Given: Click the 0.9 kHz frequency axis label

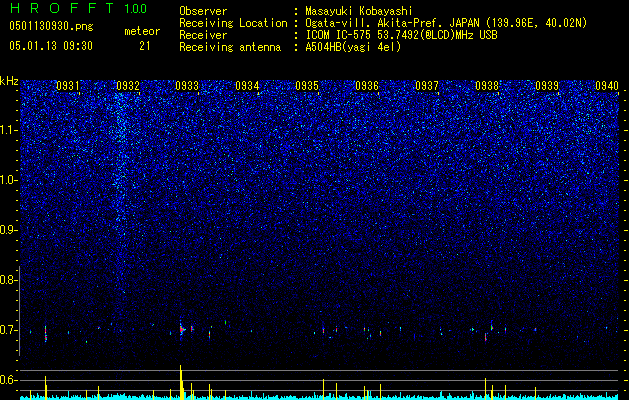Looking at the screenshot, I should [8, 230].
